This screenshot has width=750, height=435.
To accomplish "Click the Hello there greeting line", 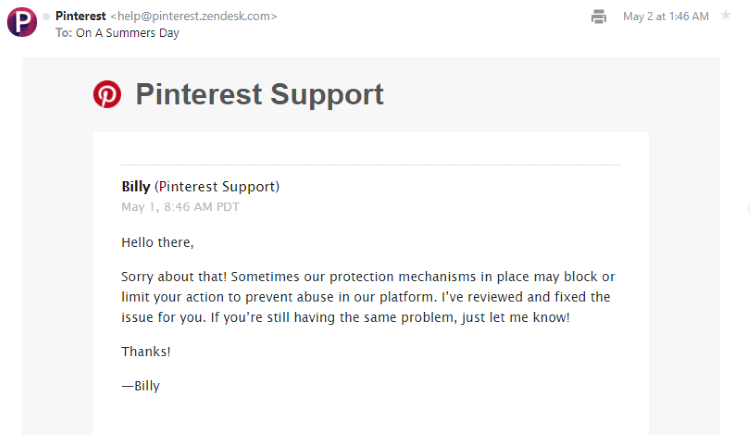I will click(157, 242).
